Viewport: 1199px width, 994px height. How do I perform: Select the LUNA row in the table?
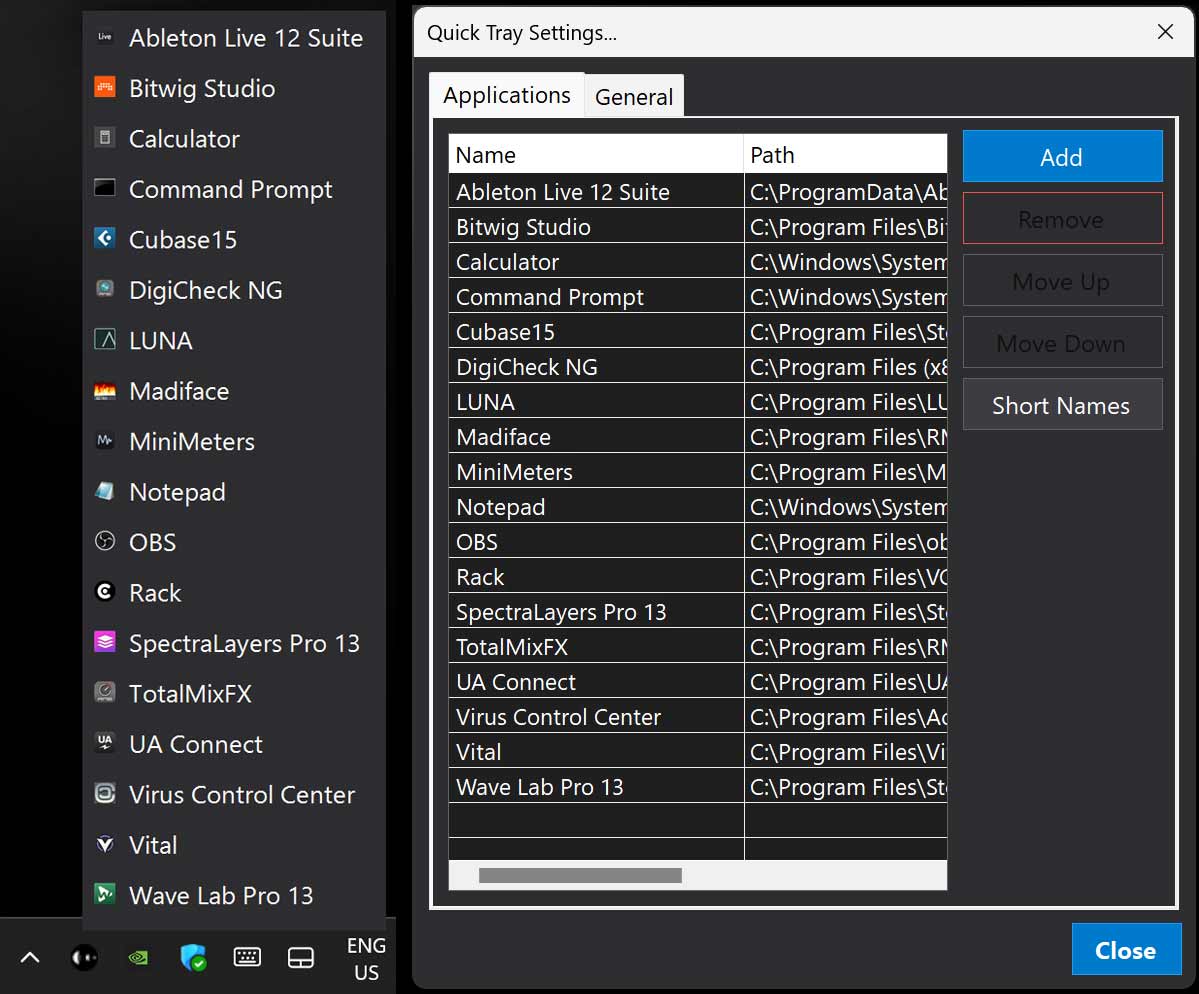click(x=697, y=401)
